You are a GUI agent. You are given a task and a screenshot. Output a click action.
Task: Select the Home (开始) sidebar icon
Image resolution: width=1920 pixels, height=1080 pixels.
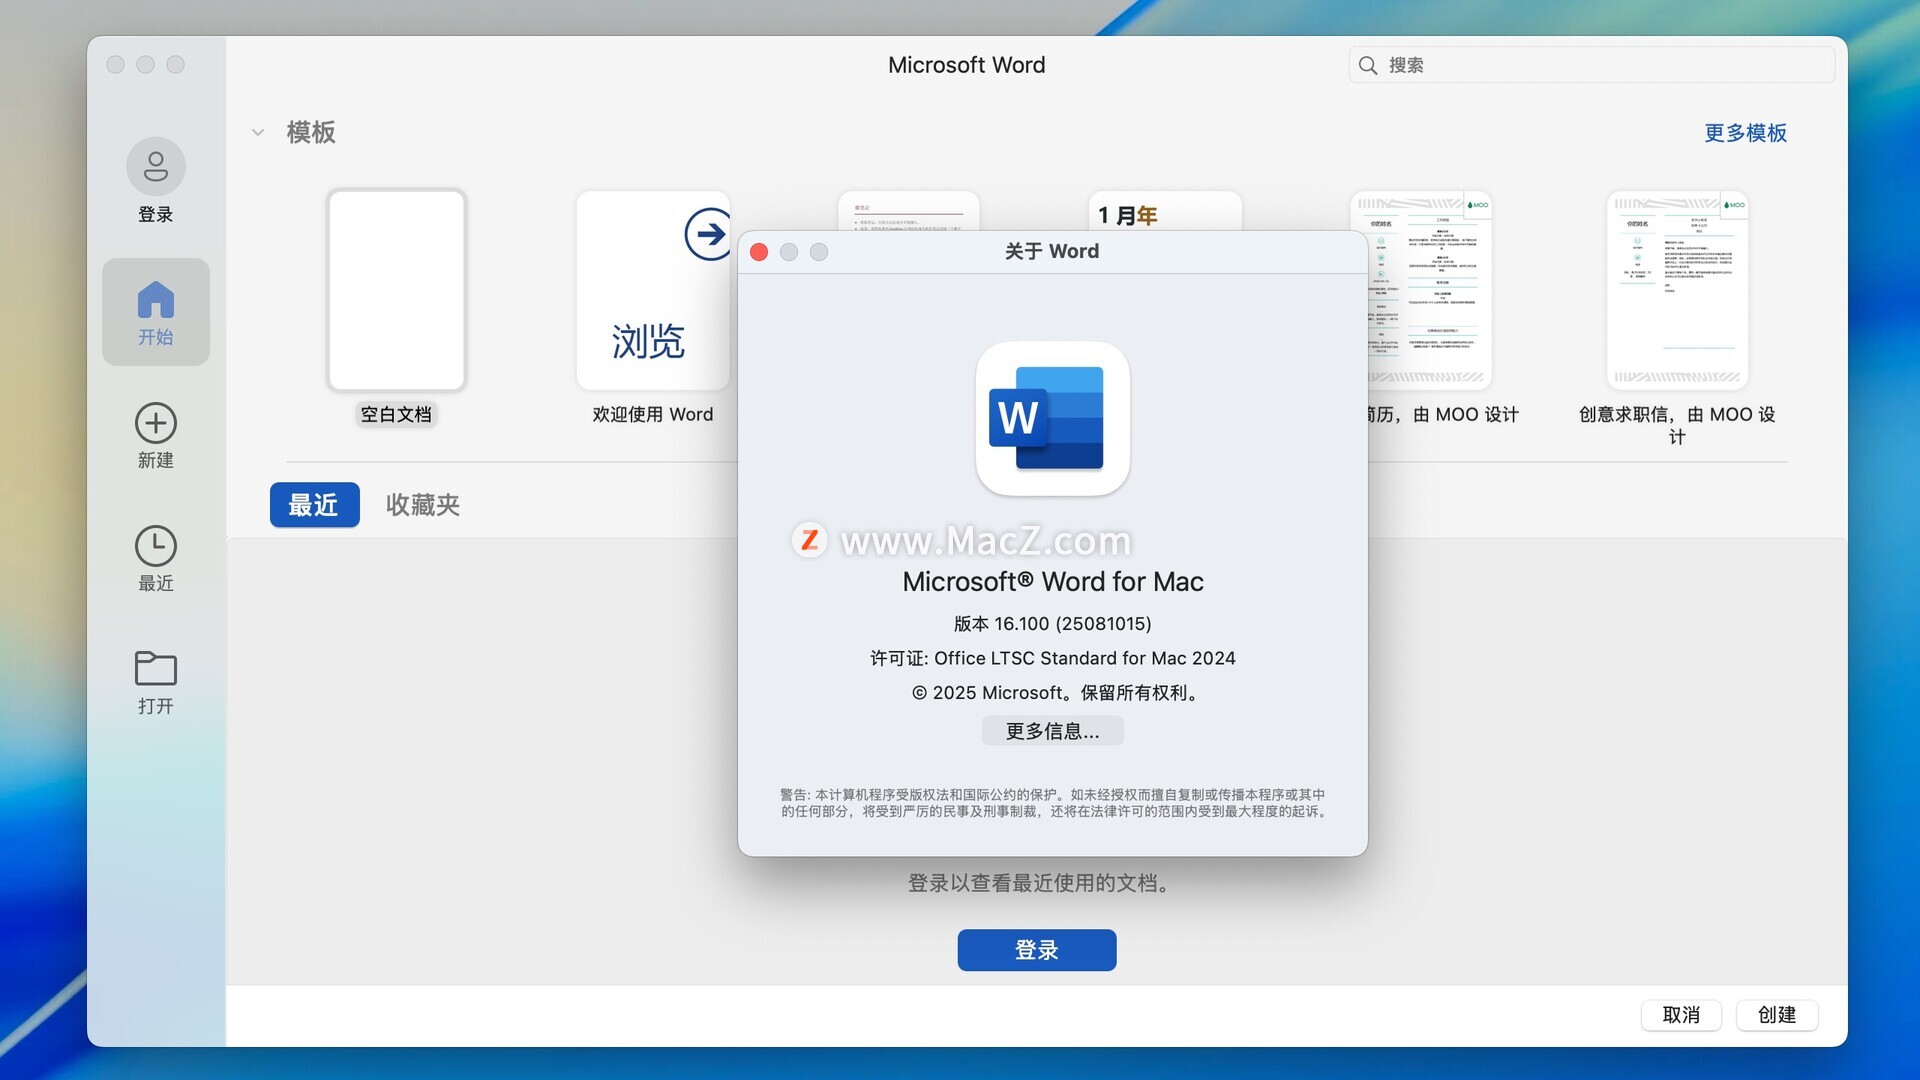[155, 300]
